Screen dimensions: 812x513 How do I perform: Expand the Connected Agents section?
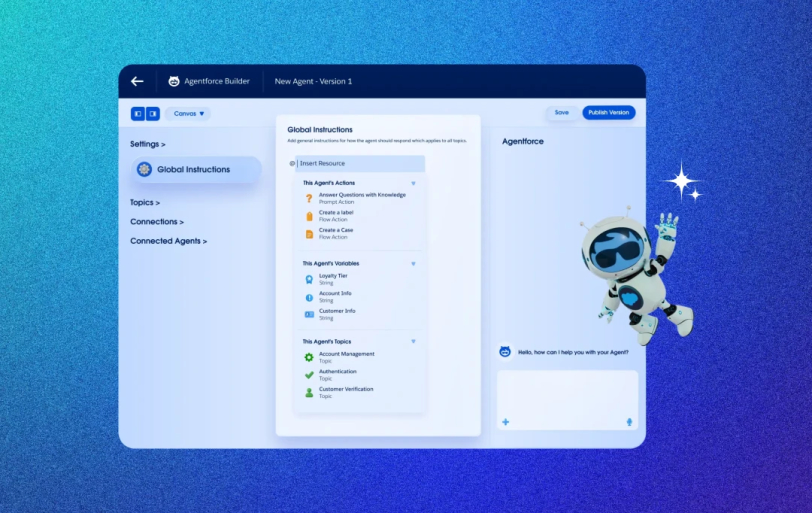(168, 241)
